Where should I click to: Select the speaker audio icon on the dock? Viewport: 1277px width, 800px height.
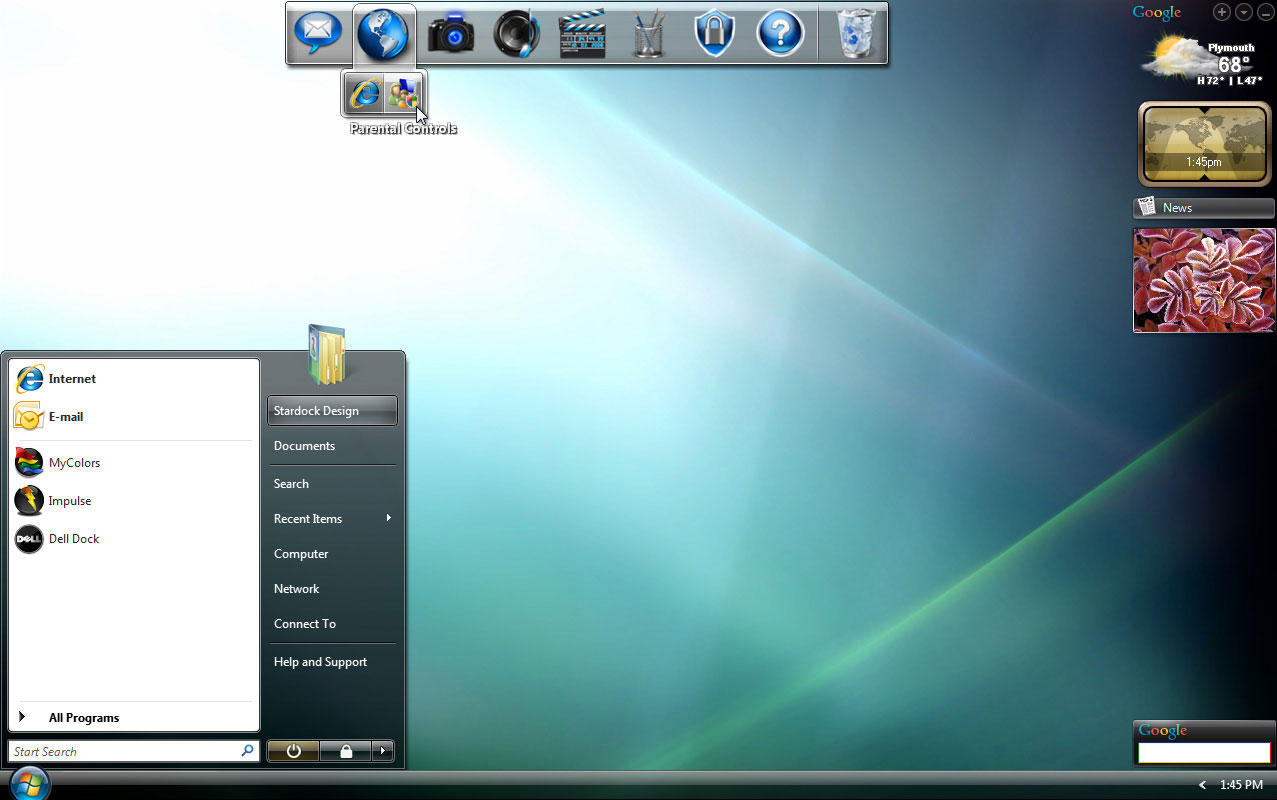coord(516,33)
